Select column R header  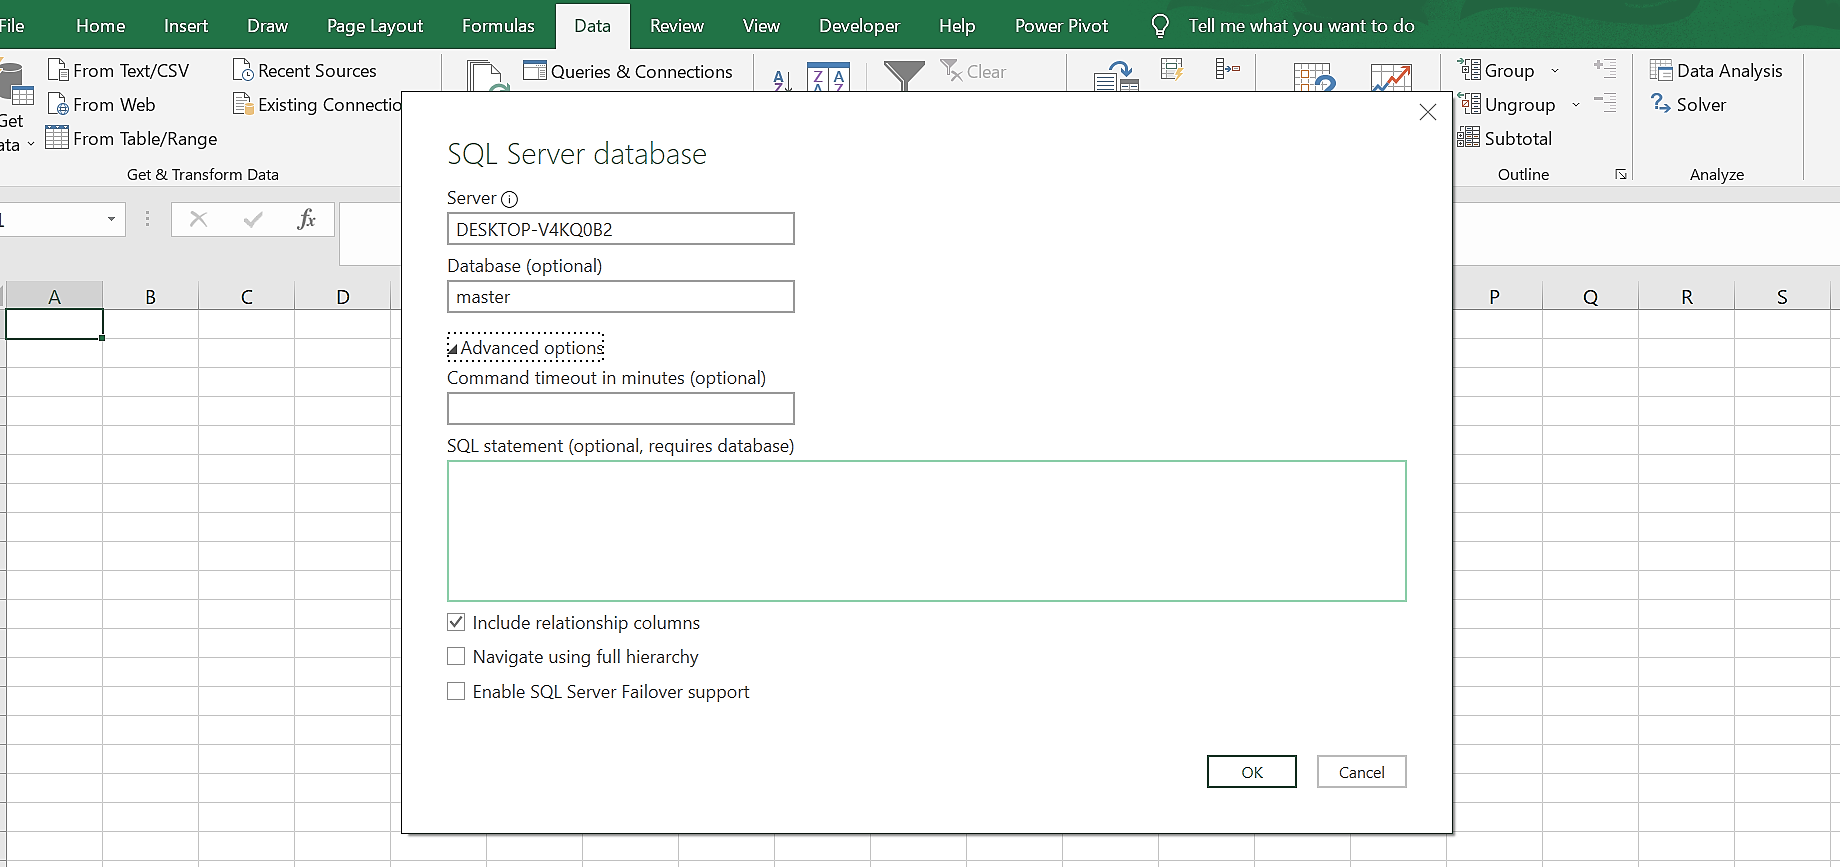point(1687,297)
